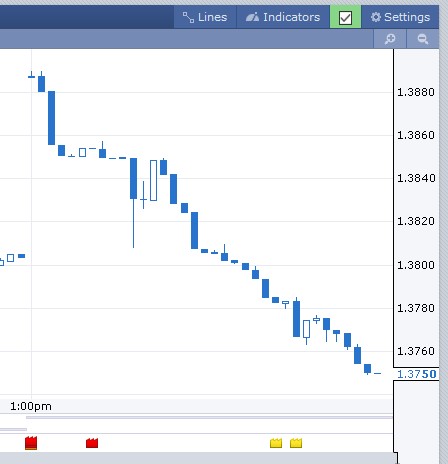Click the 1.3800 price axis label

[416, 265]
